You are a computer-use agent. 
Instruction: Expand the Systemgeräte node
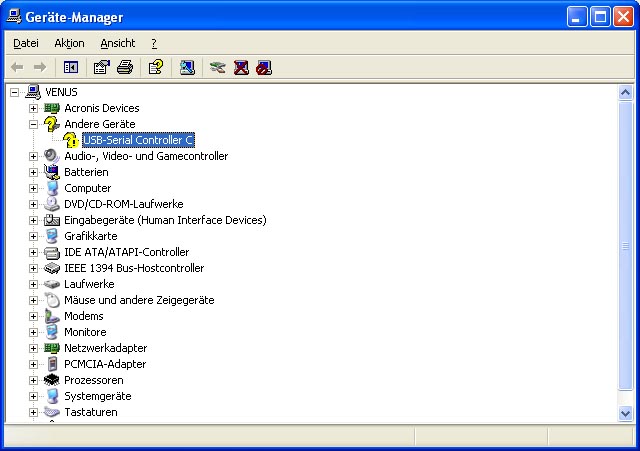pyautogui.click(x=33, y=396)
